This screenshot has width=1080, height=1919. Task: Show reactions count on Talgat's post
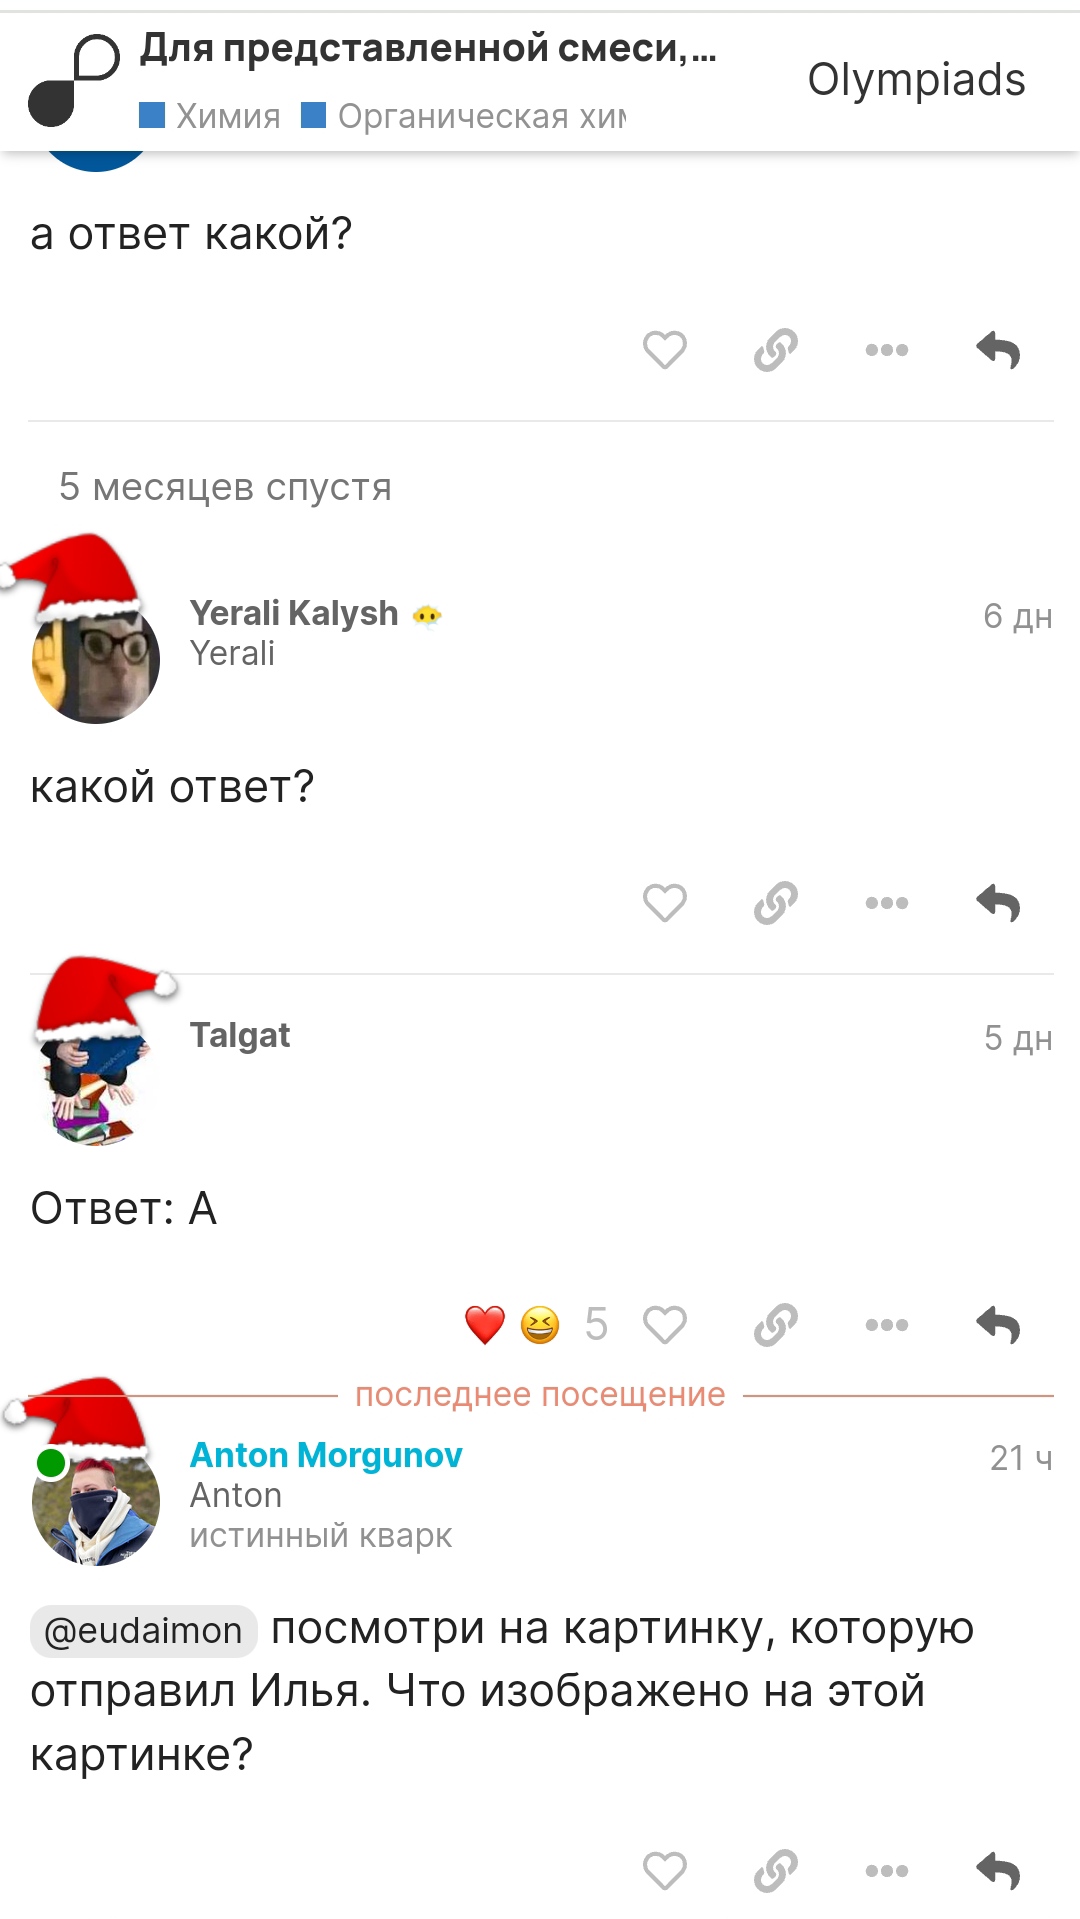595,1325
